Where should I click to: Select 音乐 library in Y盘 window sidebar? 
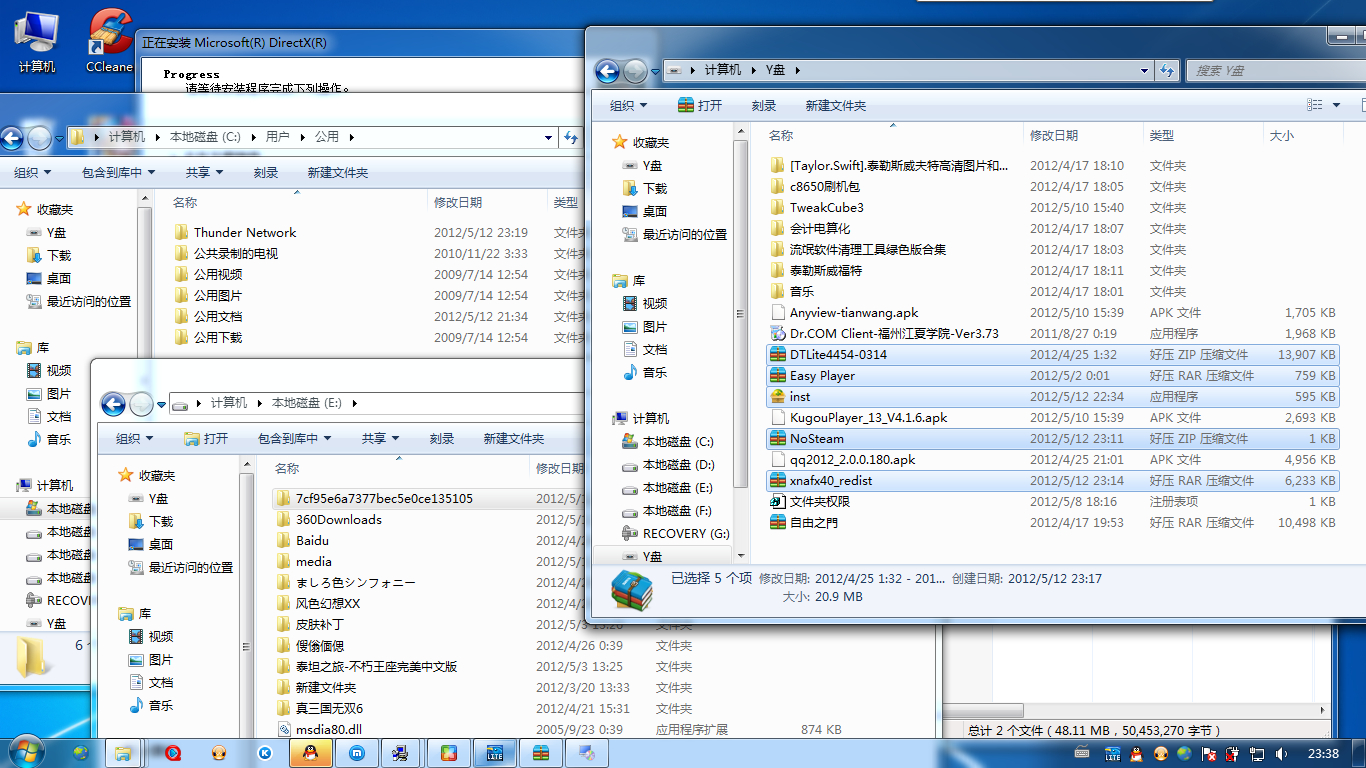(645, 372)
